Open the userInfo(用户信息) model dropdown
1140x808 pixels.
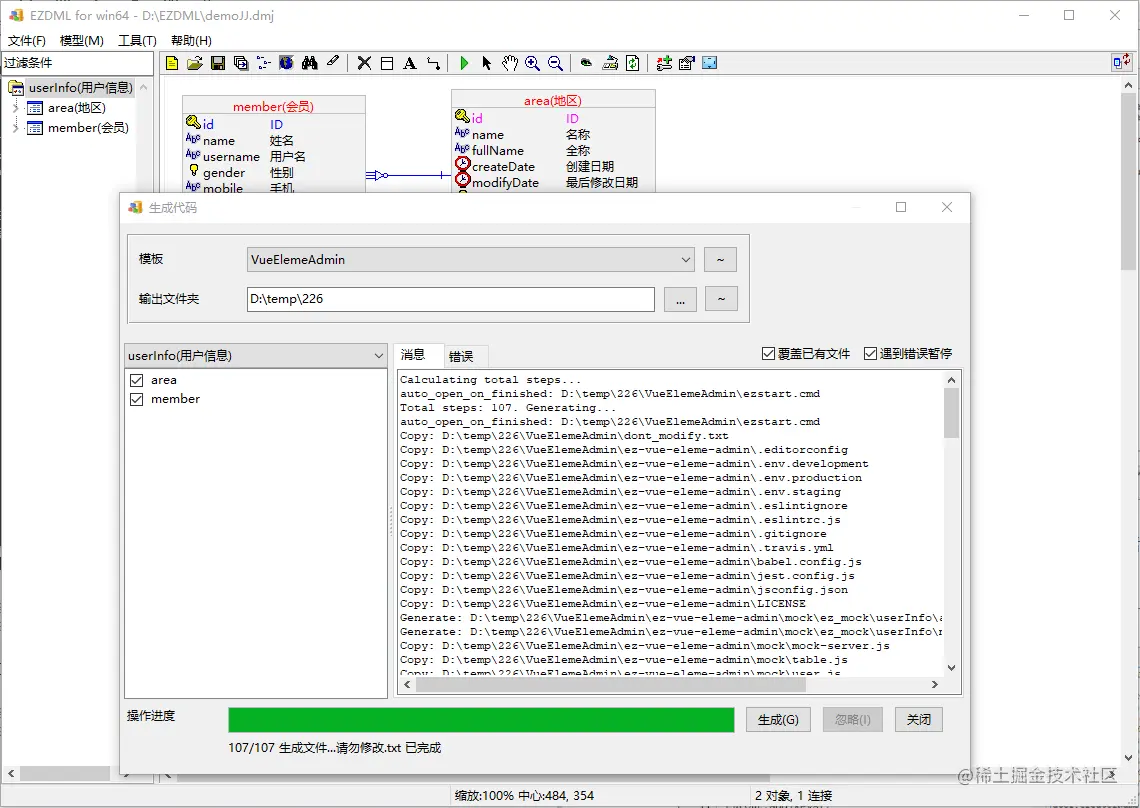(x=255, y=356)
